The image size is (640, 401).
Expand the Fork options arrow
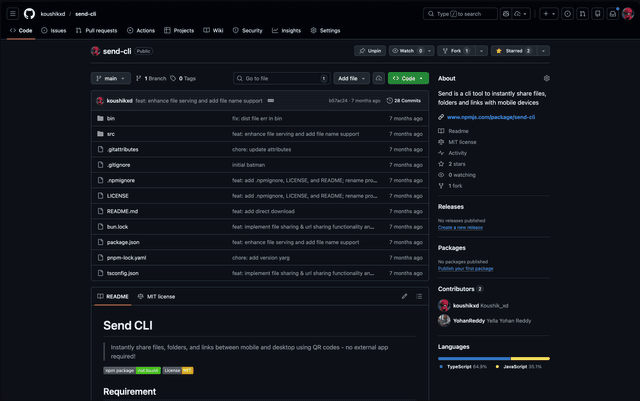(x=481, y=51)
